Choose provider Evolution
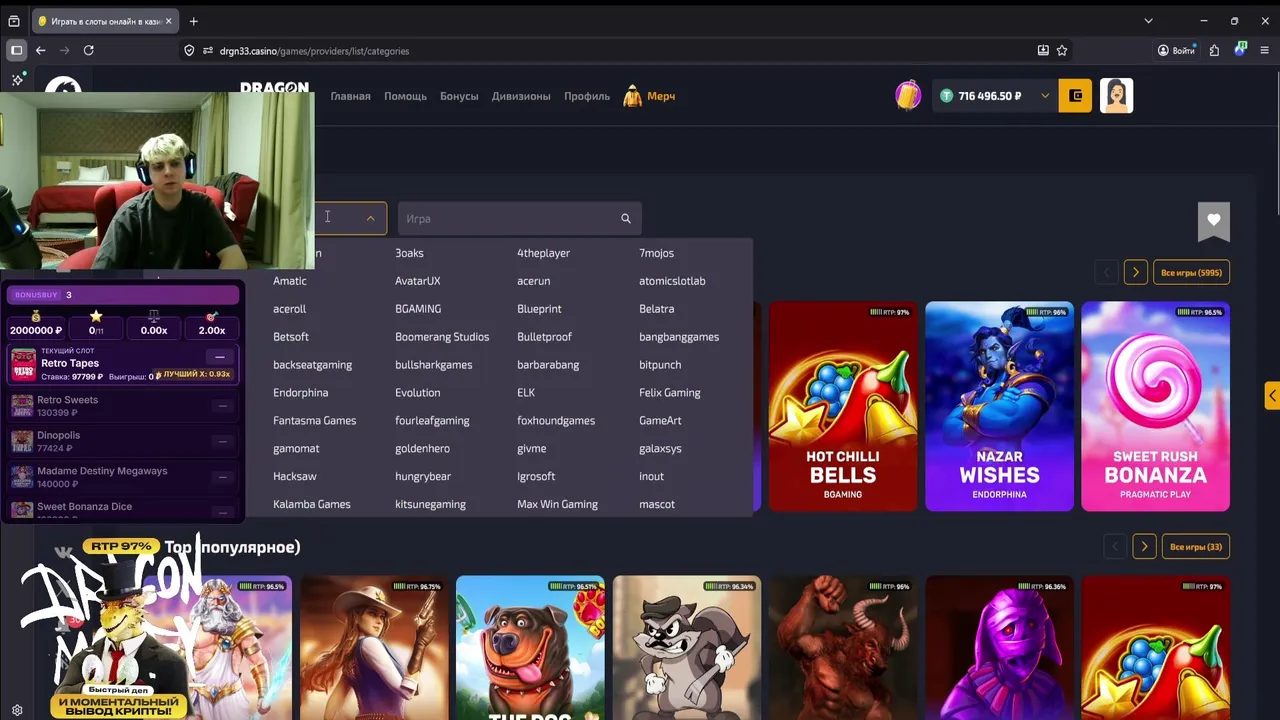1280x720 pixels. 418,393
